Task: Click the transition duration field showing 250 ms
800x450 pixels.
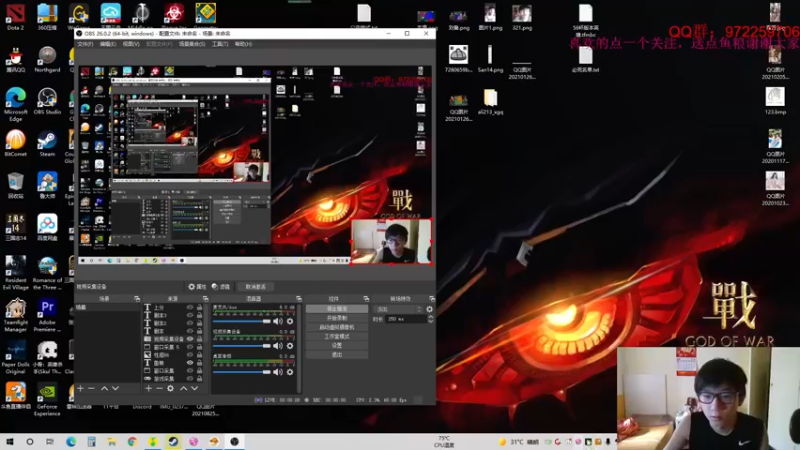Action: tap(406, 319)
